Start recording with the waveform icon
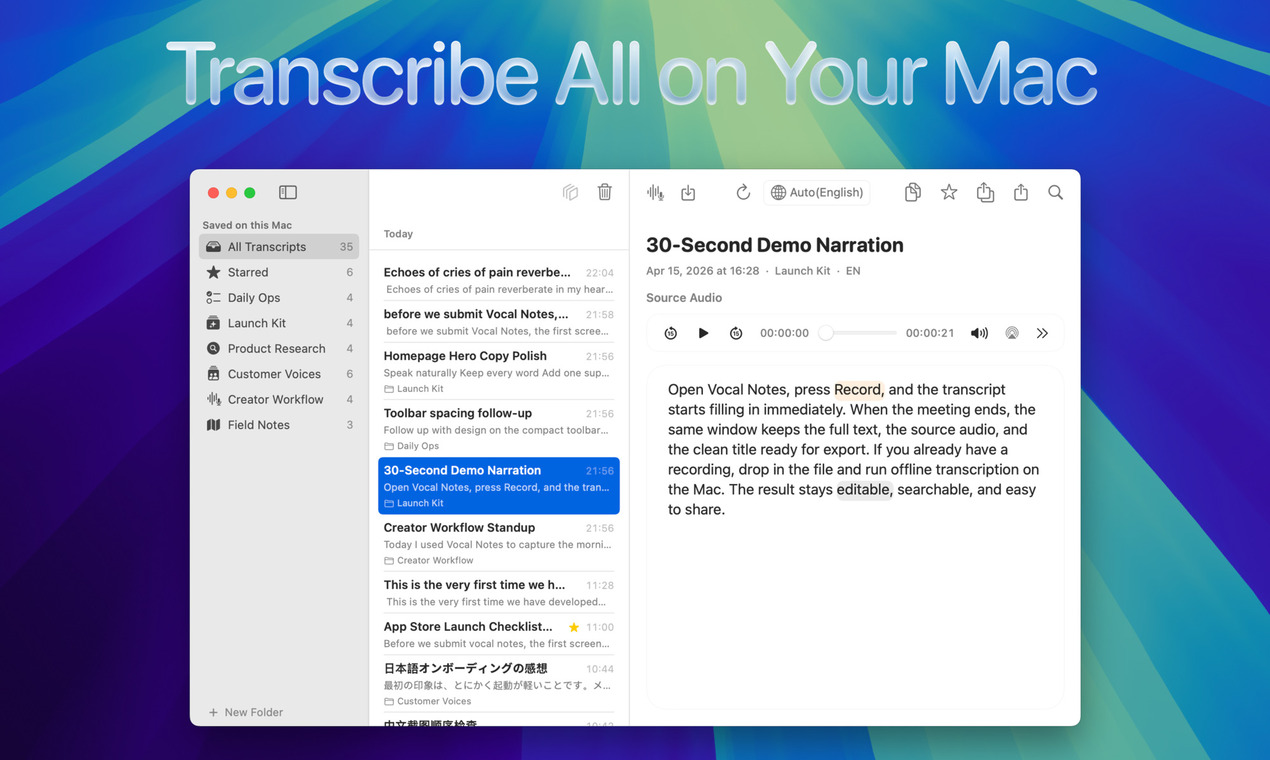 tap(655, 192)
